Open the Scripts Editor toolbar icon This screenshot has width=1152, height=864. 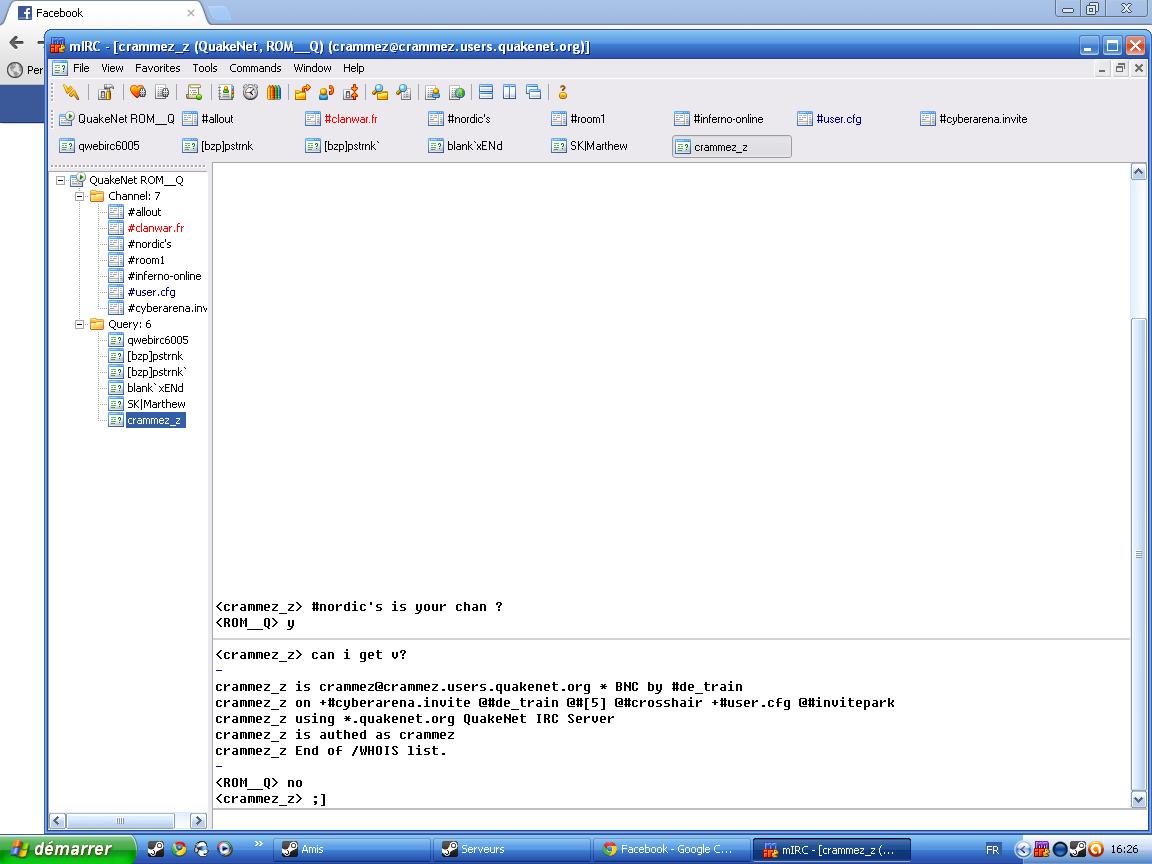click(x=194, y=92)
